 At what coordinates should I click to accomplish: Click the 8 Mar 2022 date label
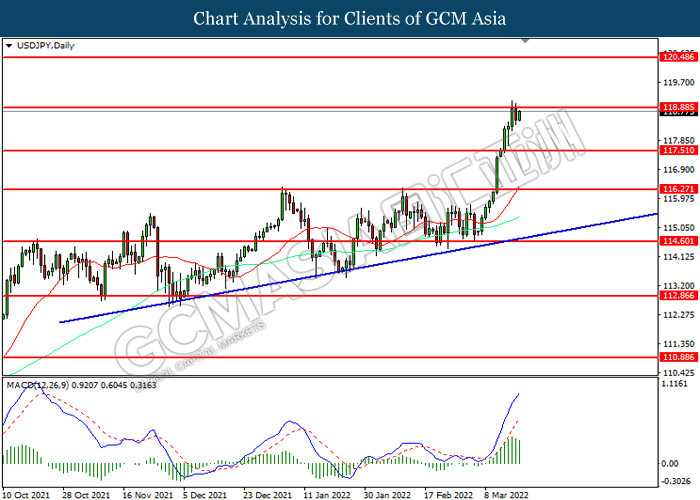pos(507,495)
